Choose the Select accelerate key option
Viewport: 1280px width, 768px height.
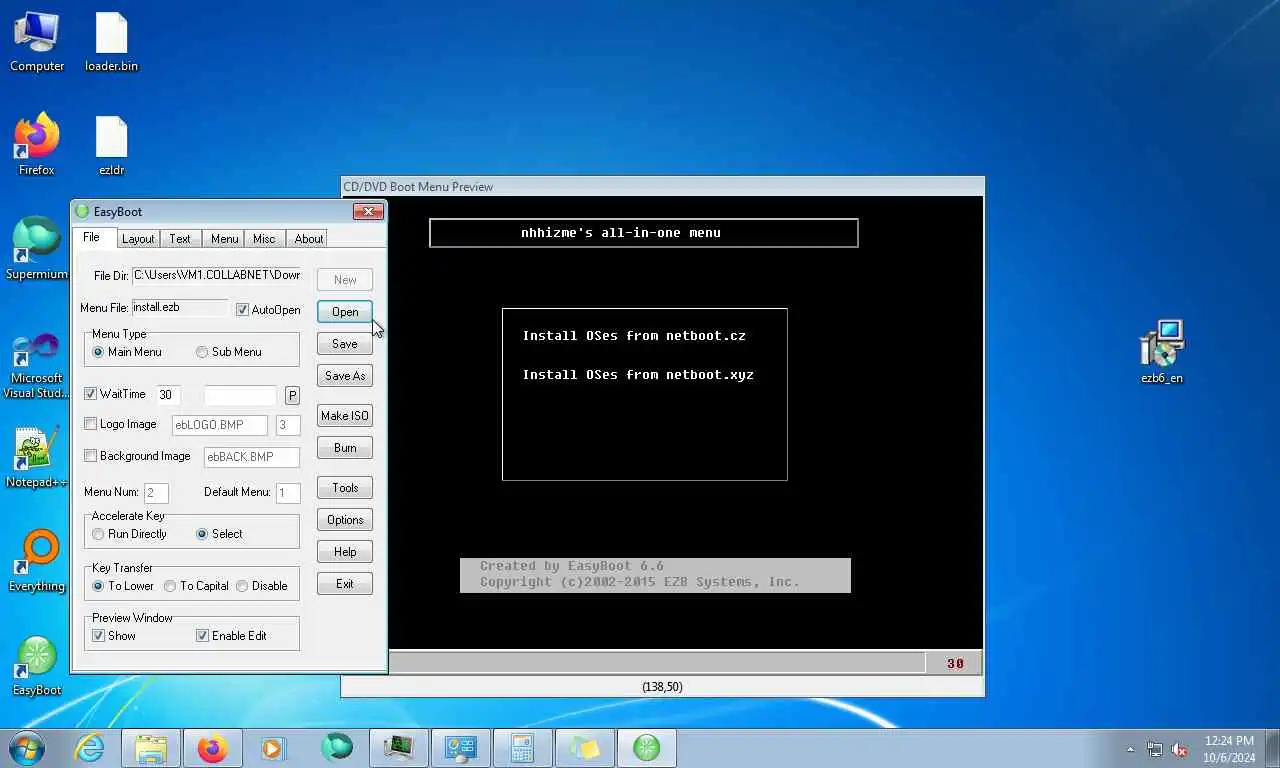[219, 534]
